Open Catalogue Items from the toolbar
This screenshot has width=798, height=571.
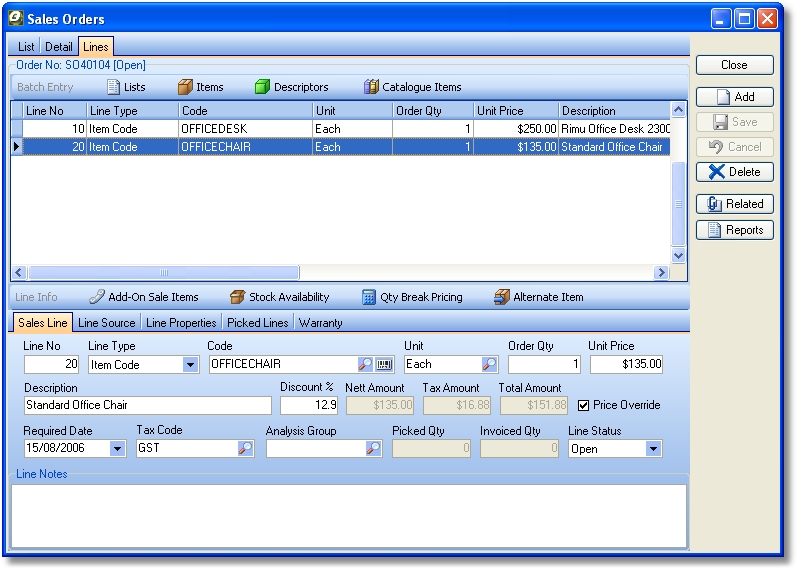(371, 87)
